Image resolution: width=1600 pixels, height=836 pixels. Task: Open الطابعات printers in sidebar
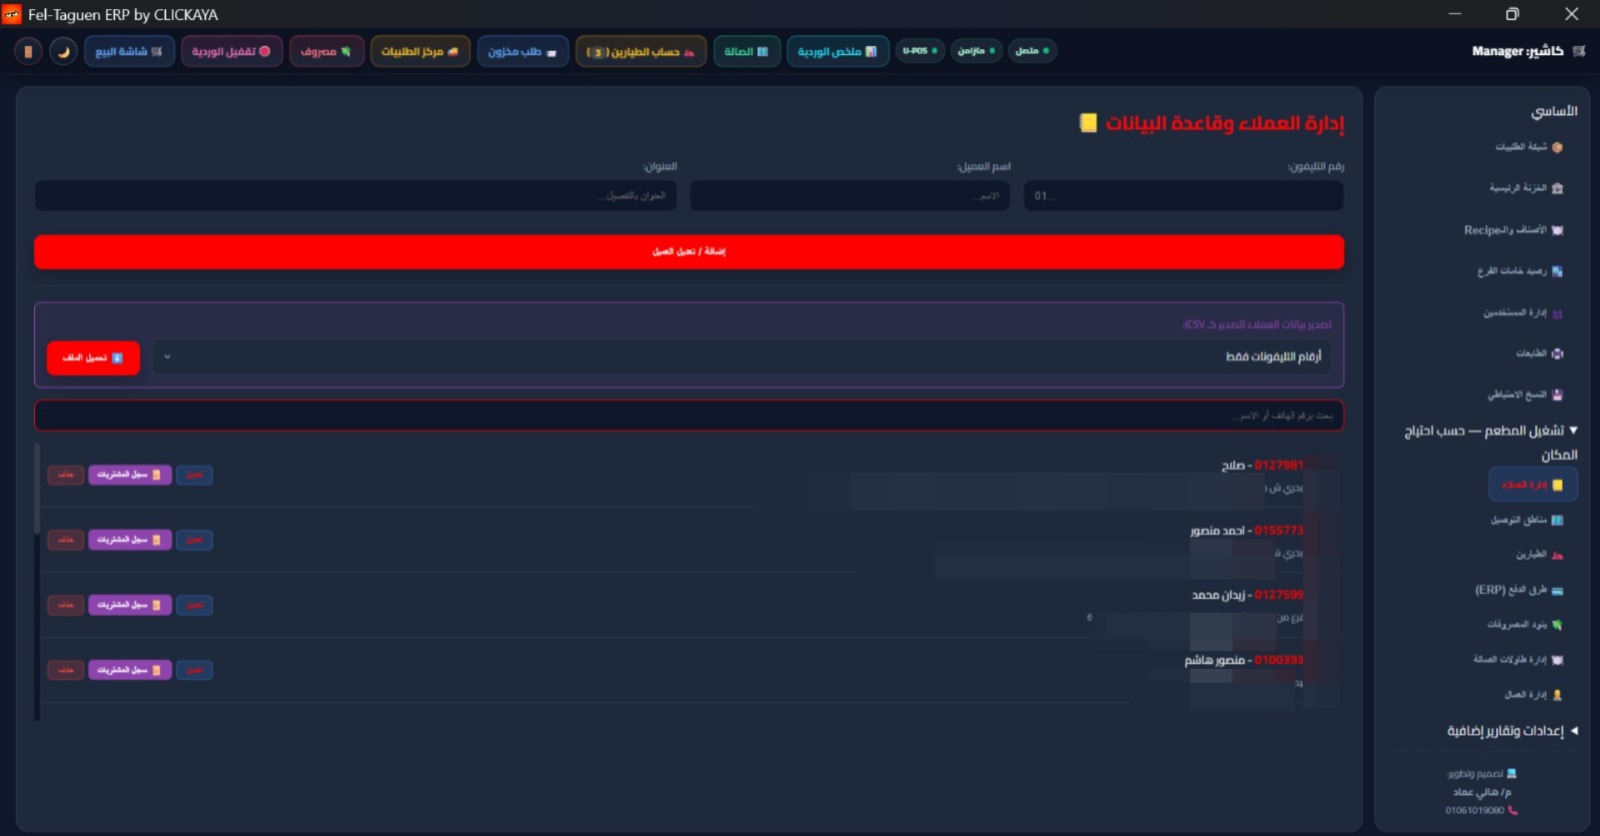pyautogui.click(x=1539, y=353)
